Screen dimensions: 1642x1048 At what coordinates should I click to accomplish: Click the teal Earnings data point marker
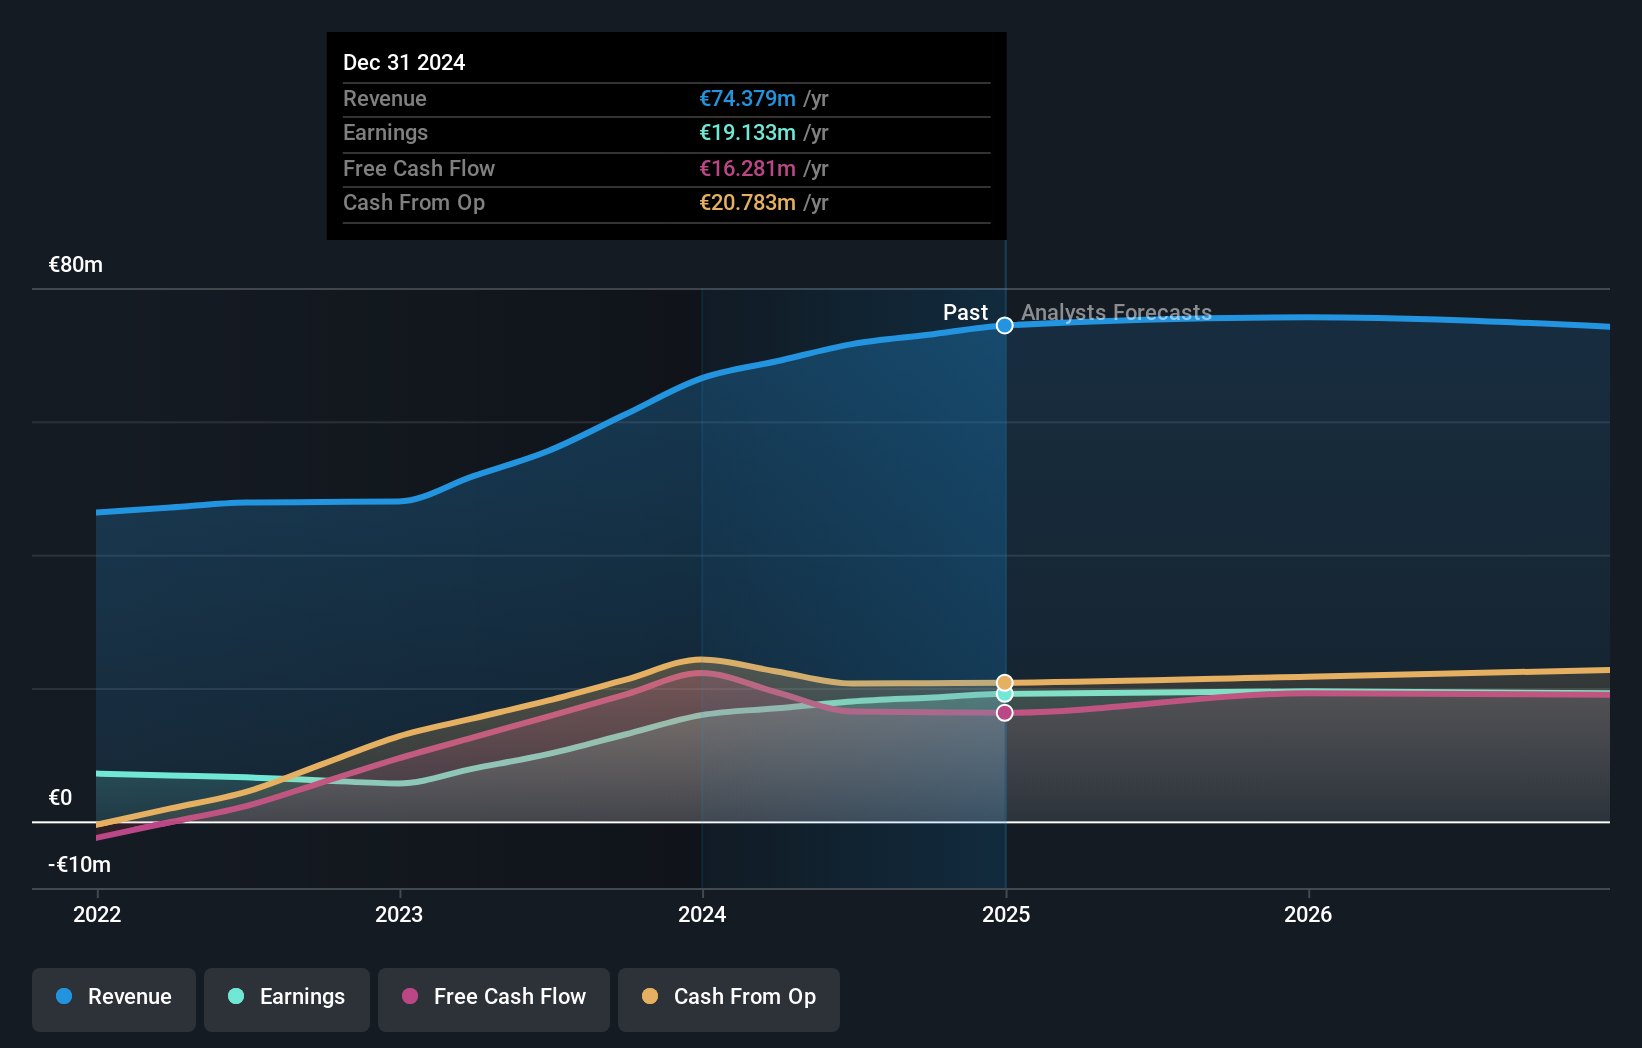tap(1005, 695)
